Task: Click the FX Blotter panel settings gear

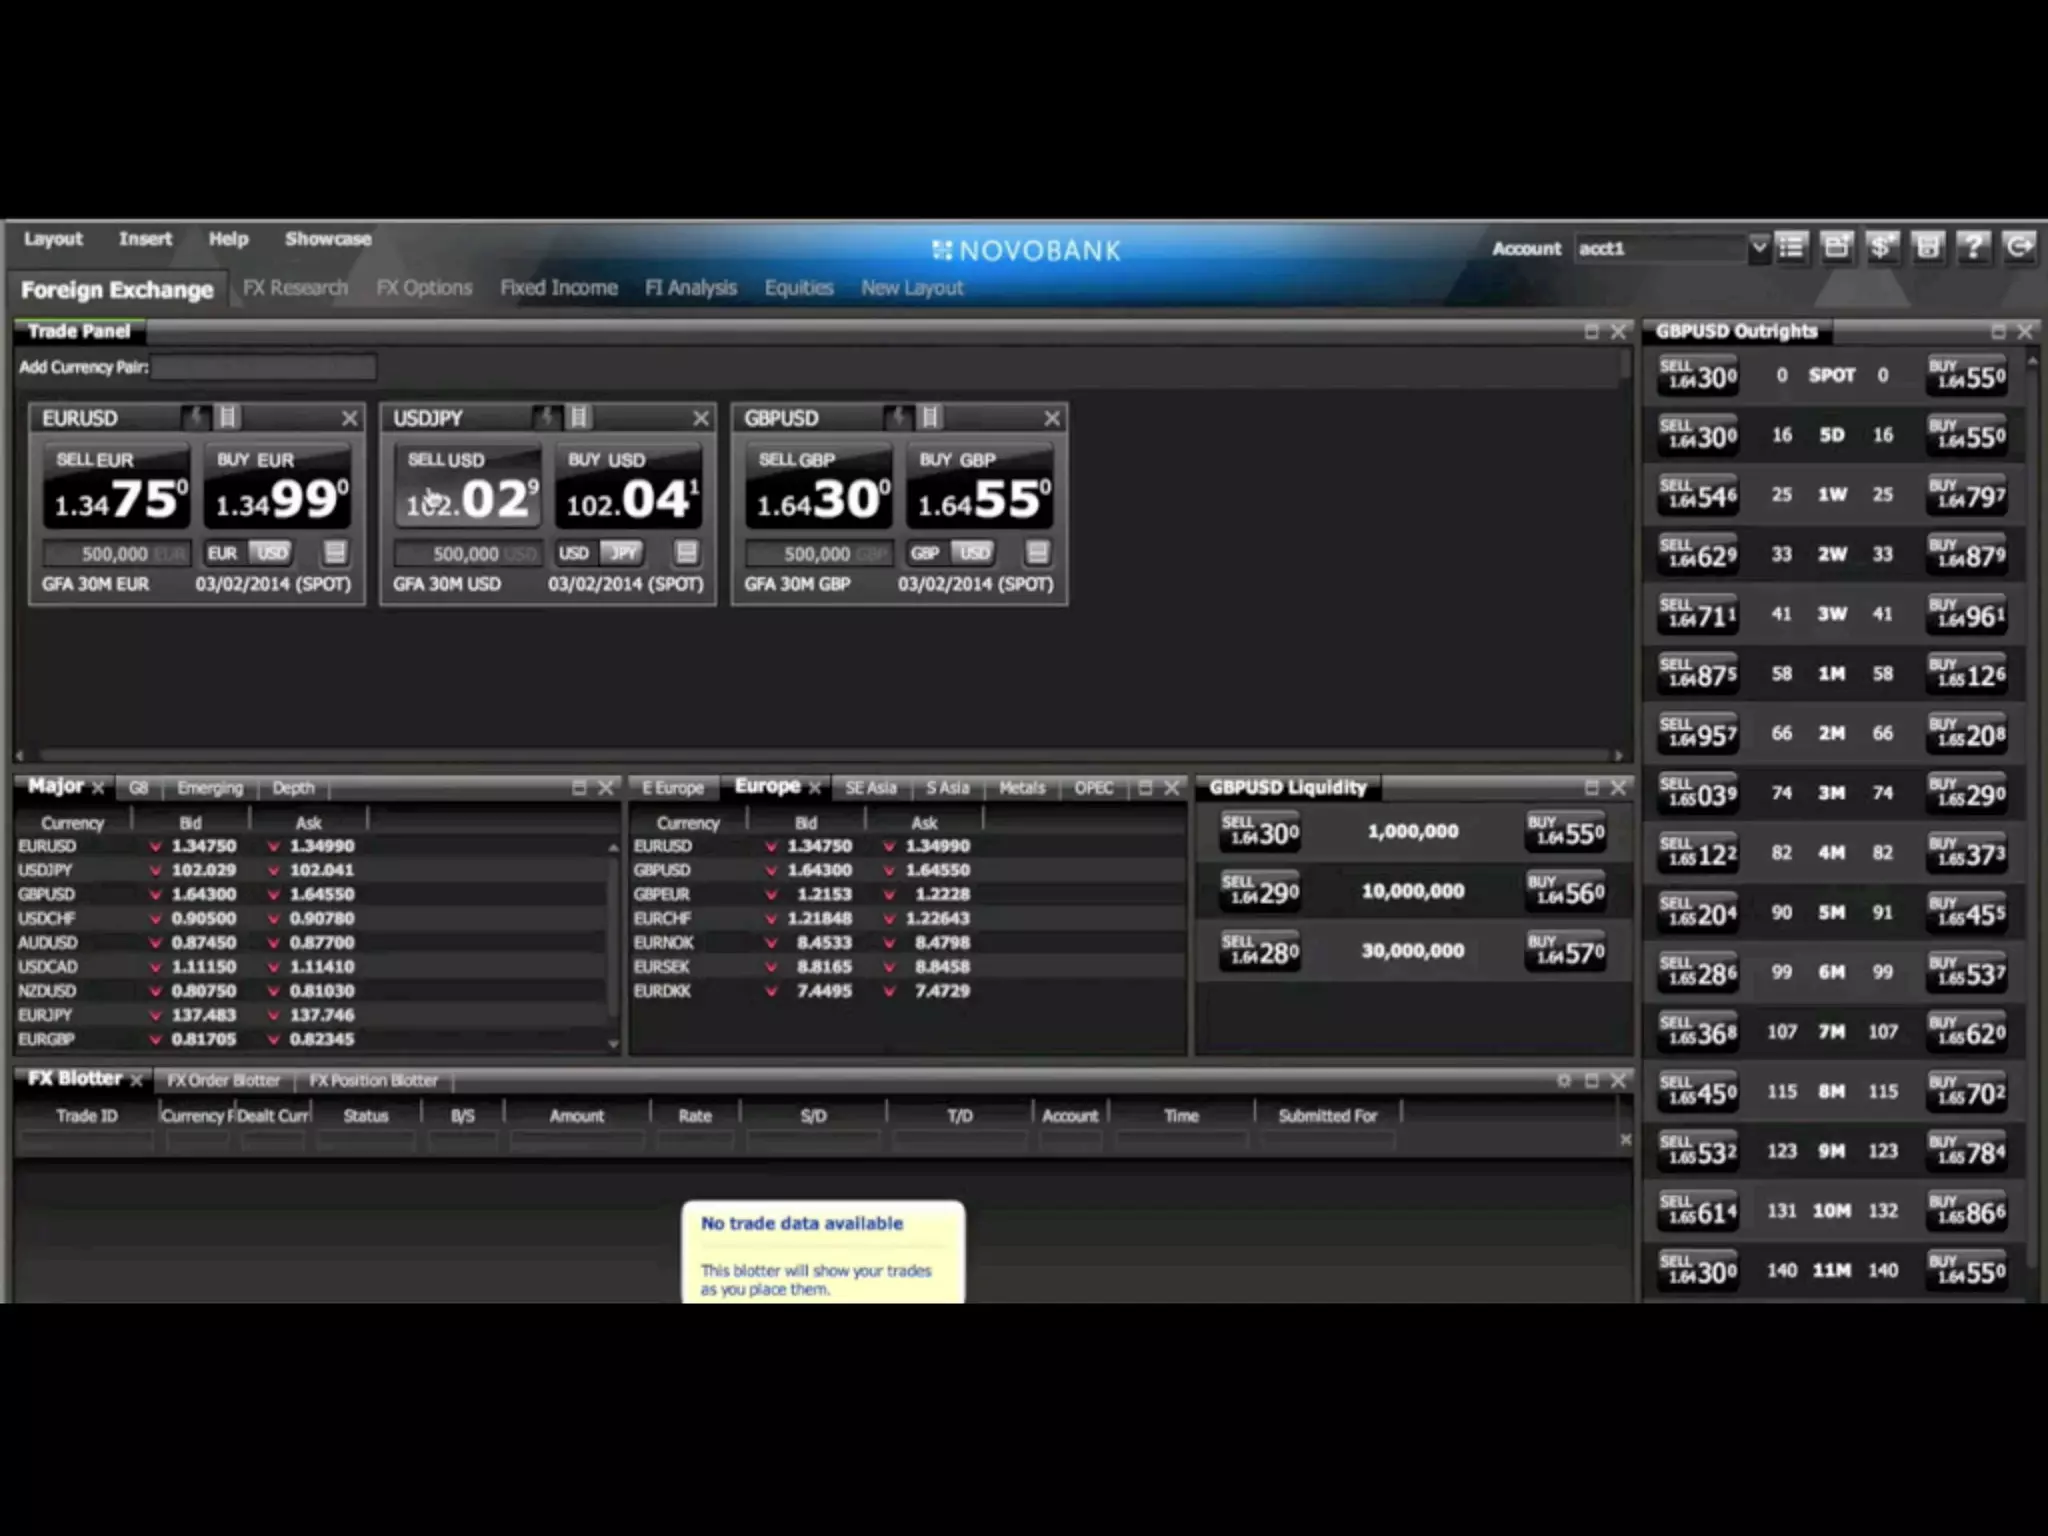Action: (1564, 1081)
